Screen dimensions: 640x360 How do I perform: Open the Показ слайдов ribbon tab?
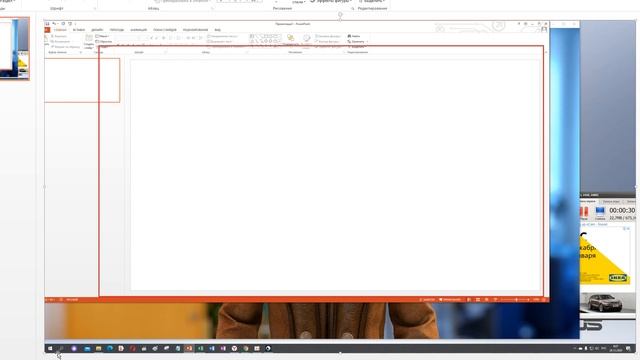[165, 30]
